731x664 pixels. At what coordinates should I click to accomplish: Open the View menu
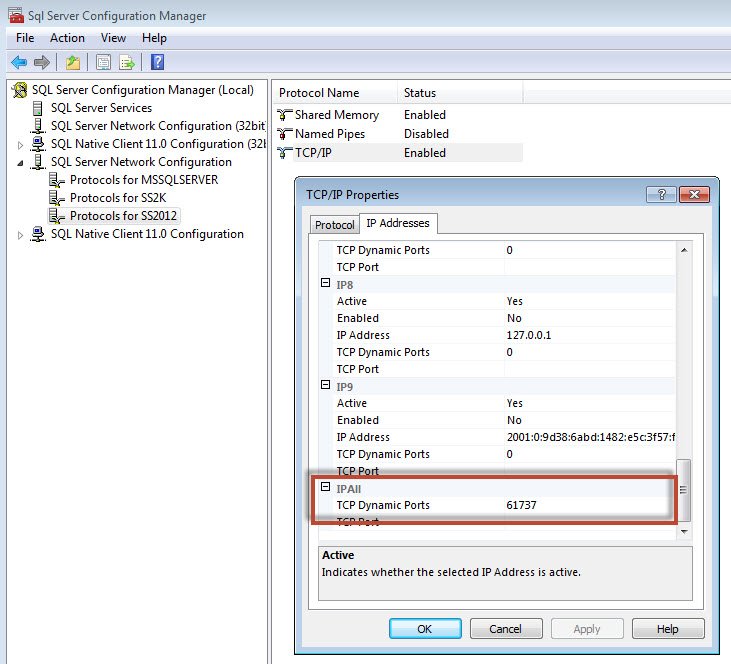(113, 38)
